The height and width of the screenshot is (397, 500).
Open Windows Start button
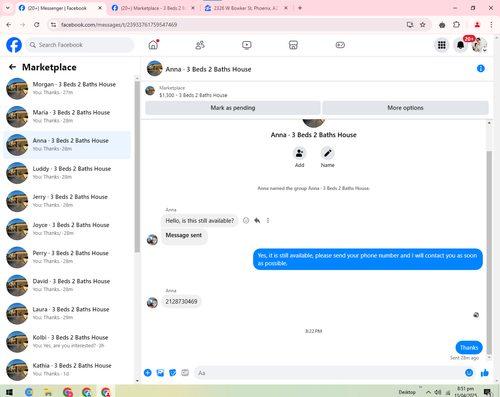pyautogui.click(x=9, y=392)
